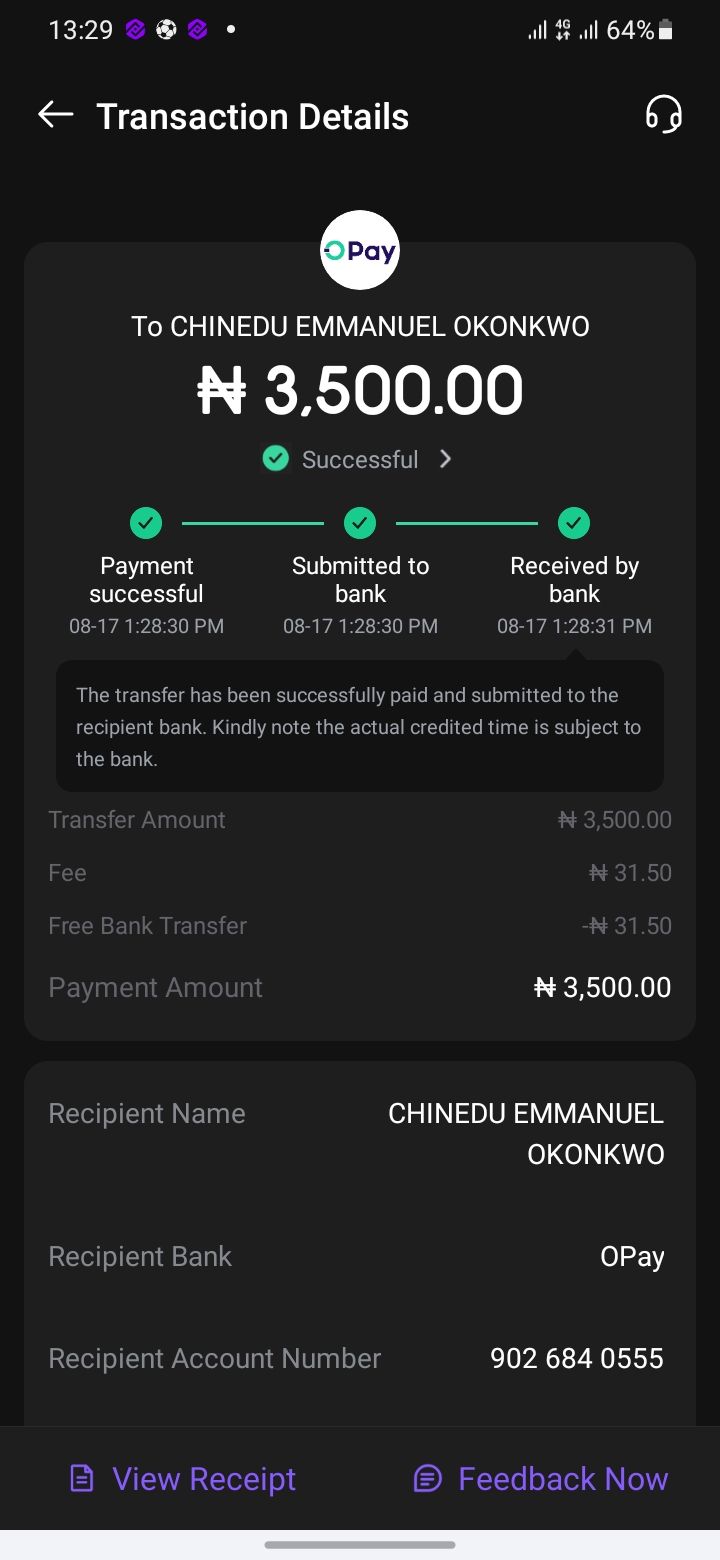The width and height of the screenshot is (720, 1560).
Task: Open Feedback Now
Action: pyautogui.click(x=562, y=1479)
